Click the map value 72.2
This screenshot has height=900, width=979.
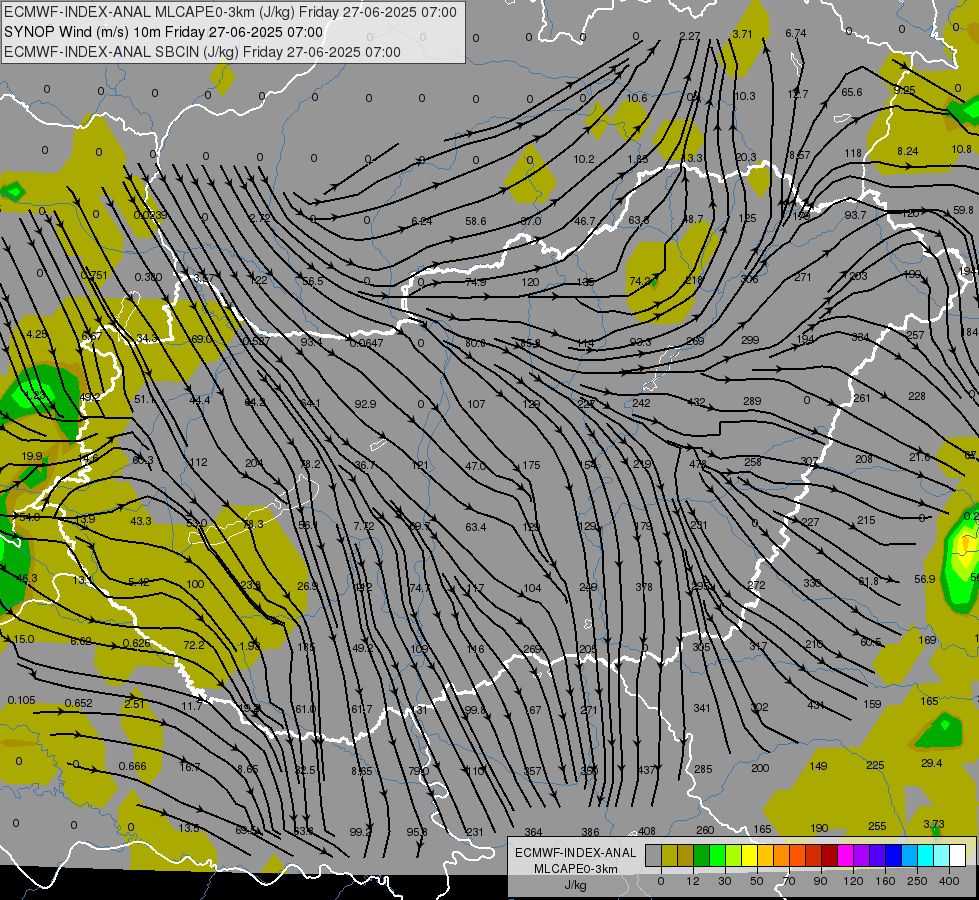(x=194, y=645)
